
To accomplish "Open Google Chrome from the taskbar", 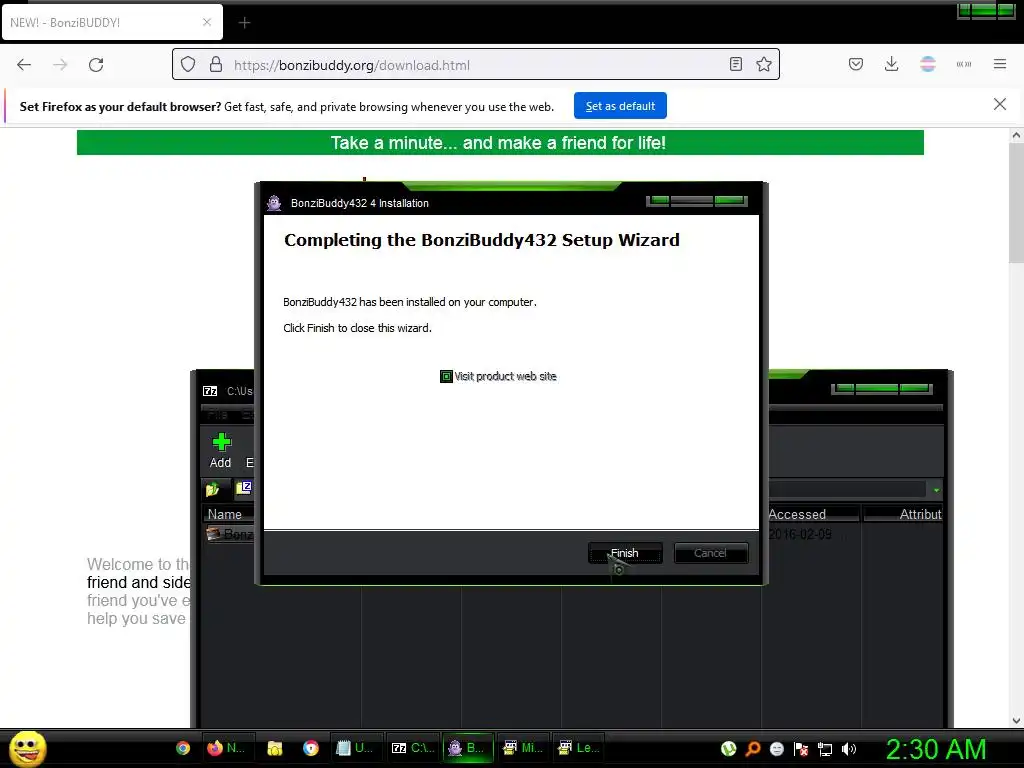I will (183, 748).
